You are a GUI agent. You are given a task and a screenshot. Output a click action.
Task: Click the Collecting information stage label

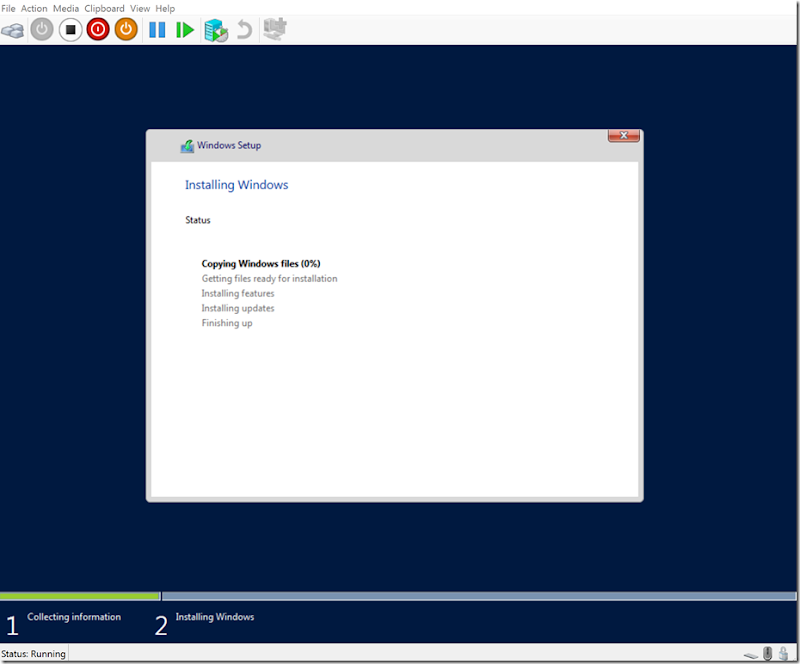(x=74, y=617)
